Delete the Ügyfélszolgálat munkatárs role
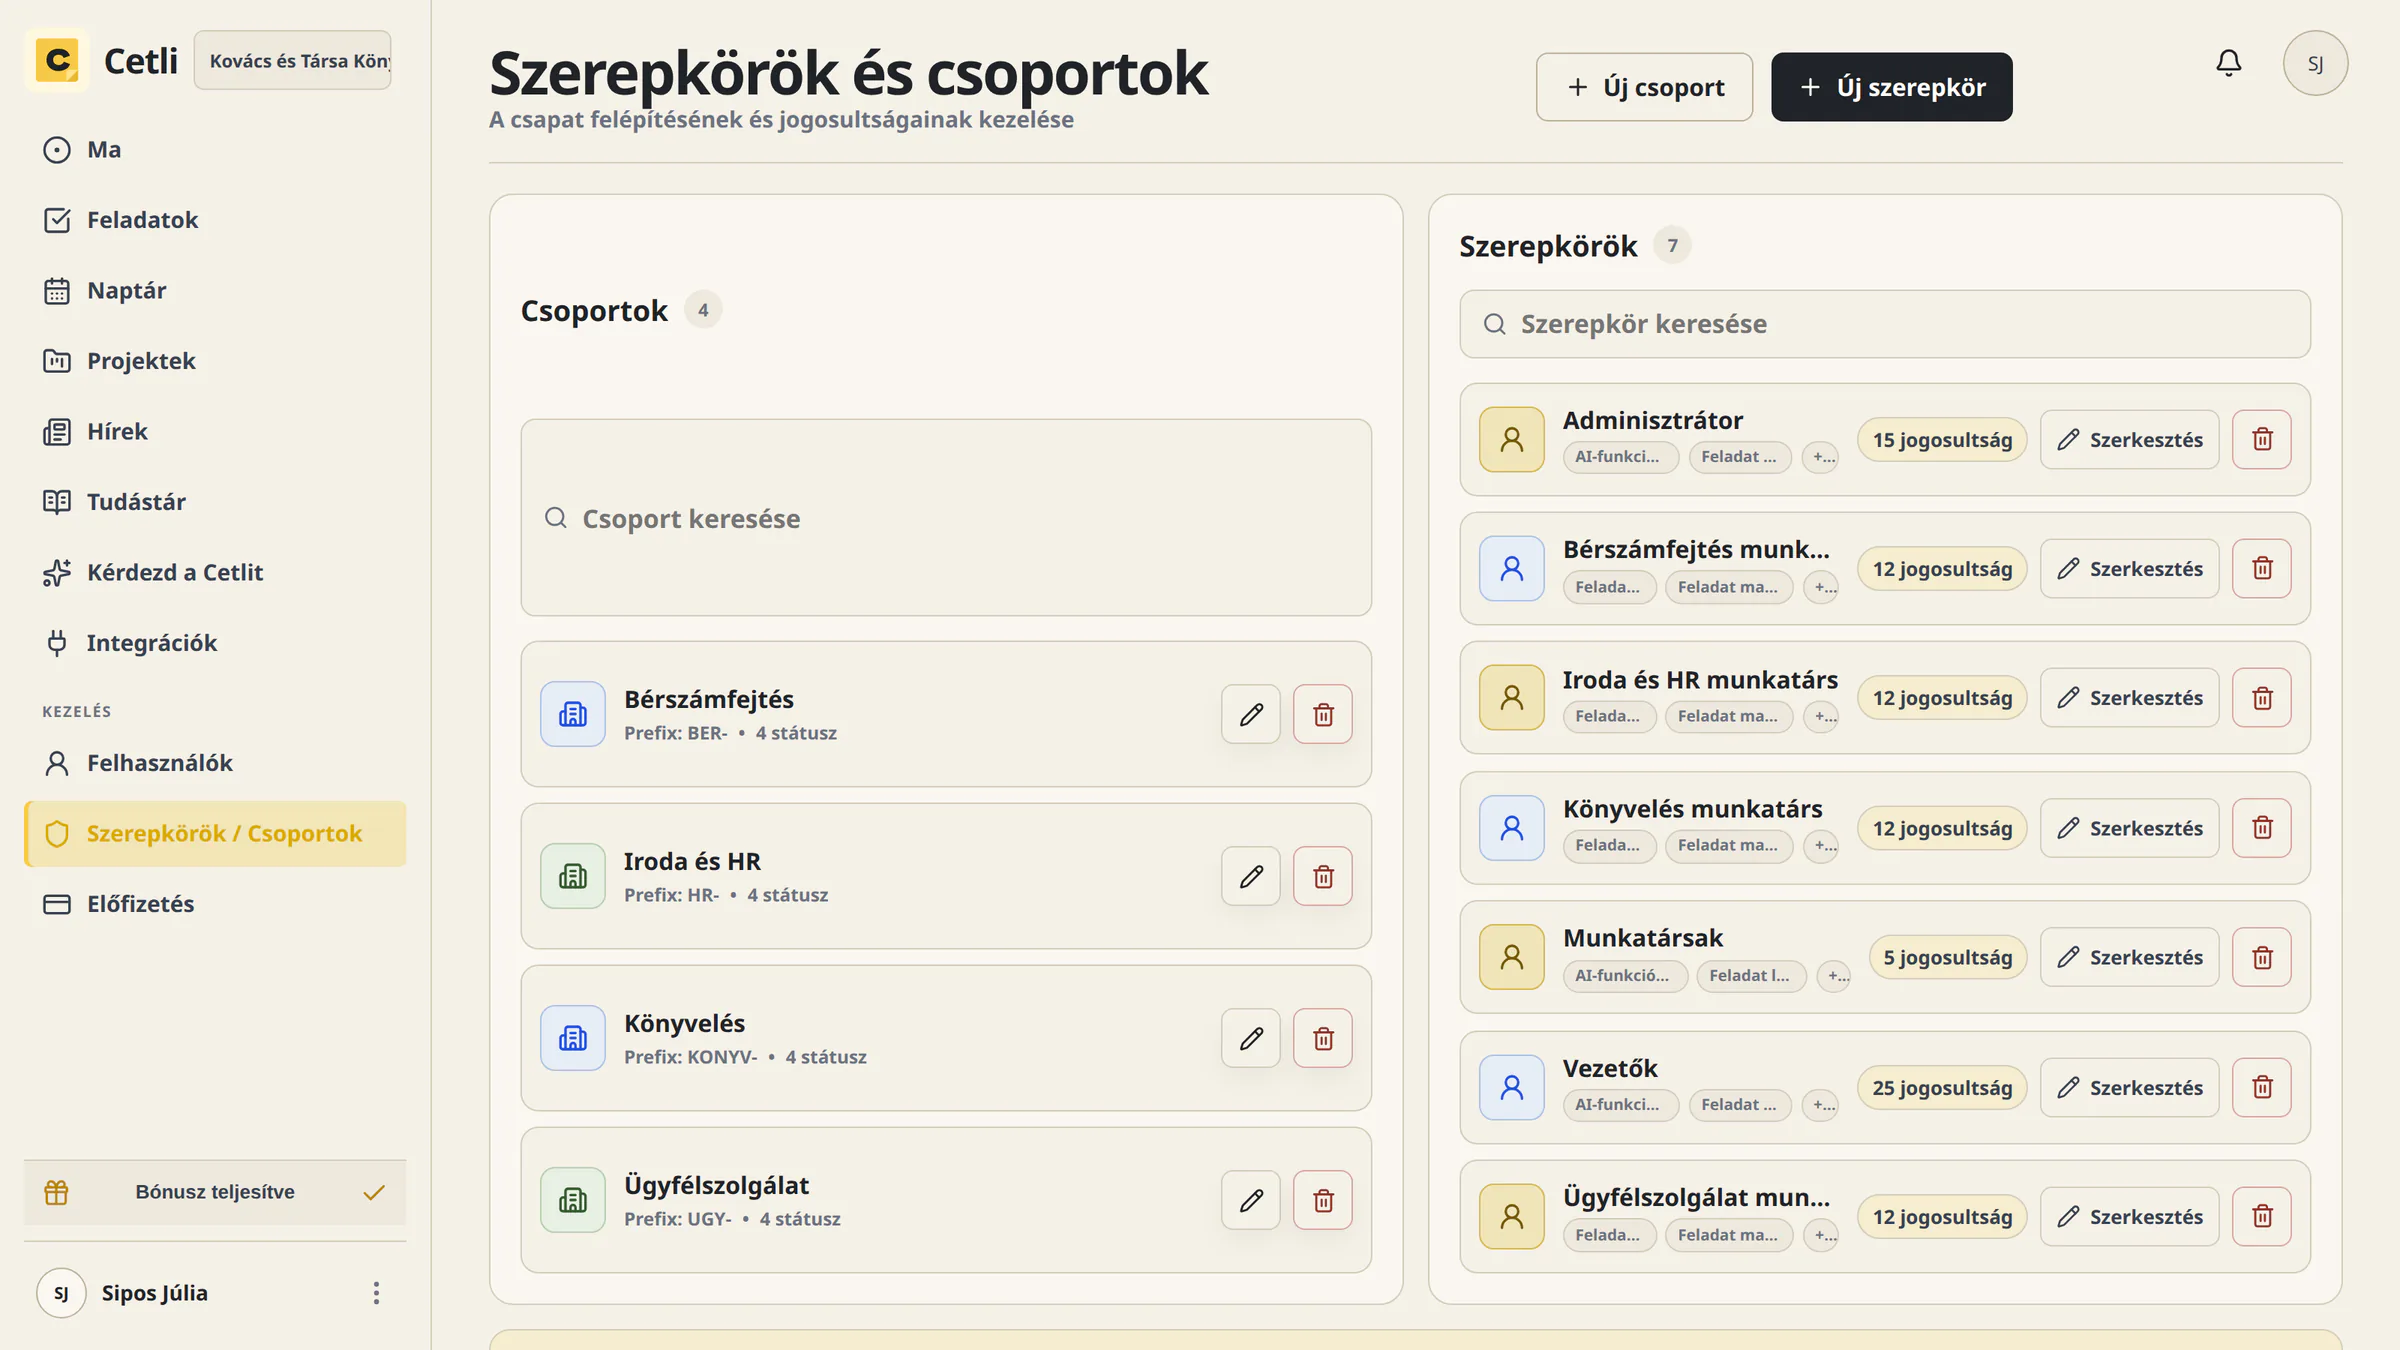Image resolution: width=2400 pixels, height=1350 pixels. 2262,1216
